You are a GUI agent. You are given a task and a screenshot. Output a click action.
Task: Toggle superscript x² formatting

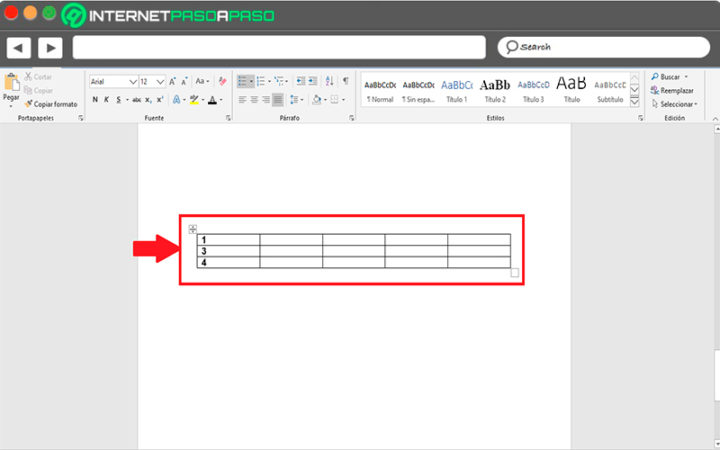(x=160, y=100)
